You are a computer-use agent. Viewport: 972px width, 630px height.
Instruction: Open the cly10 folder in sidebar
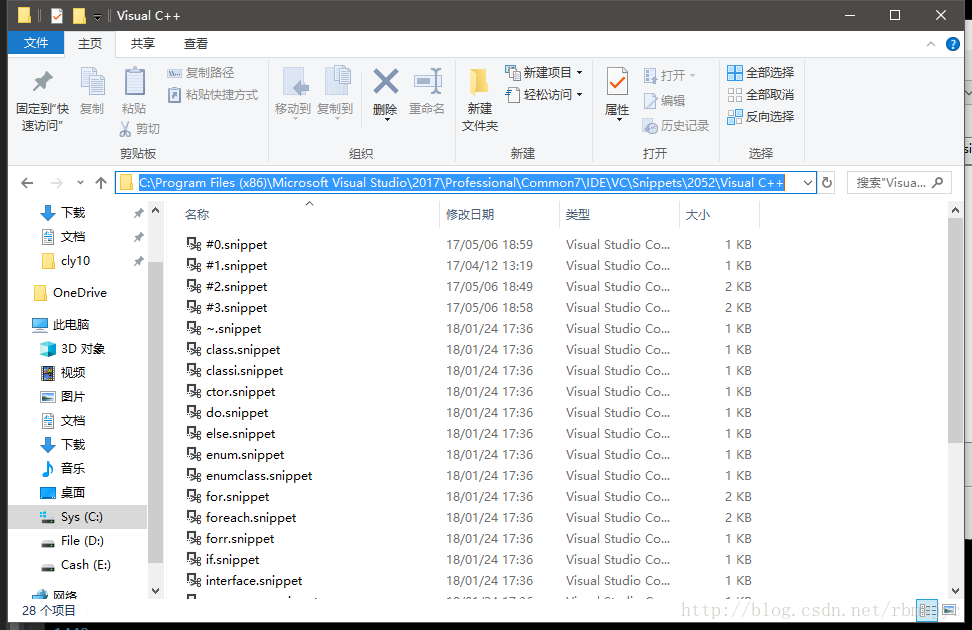coord(66,260)
